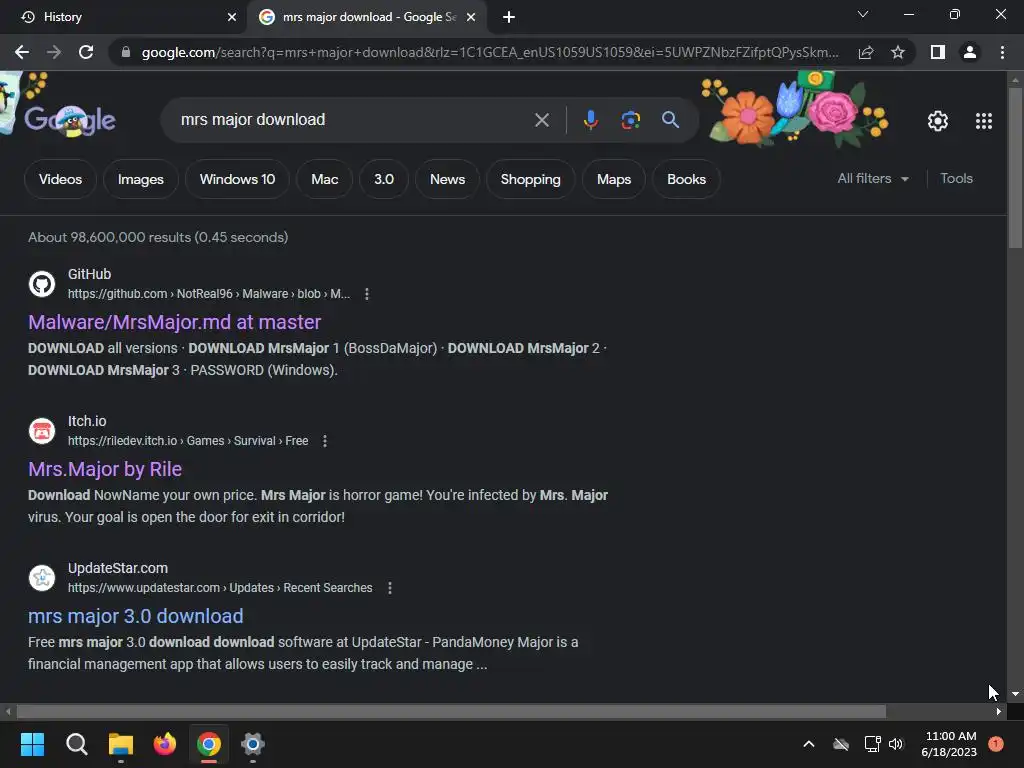The image size is (1024, 768).
Task: Filter results by Images
Action: click(140, 179)
